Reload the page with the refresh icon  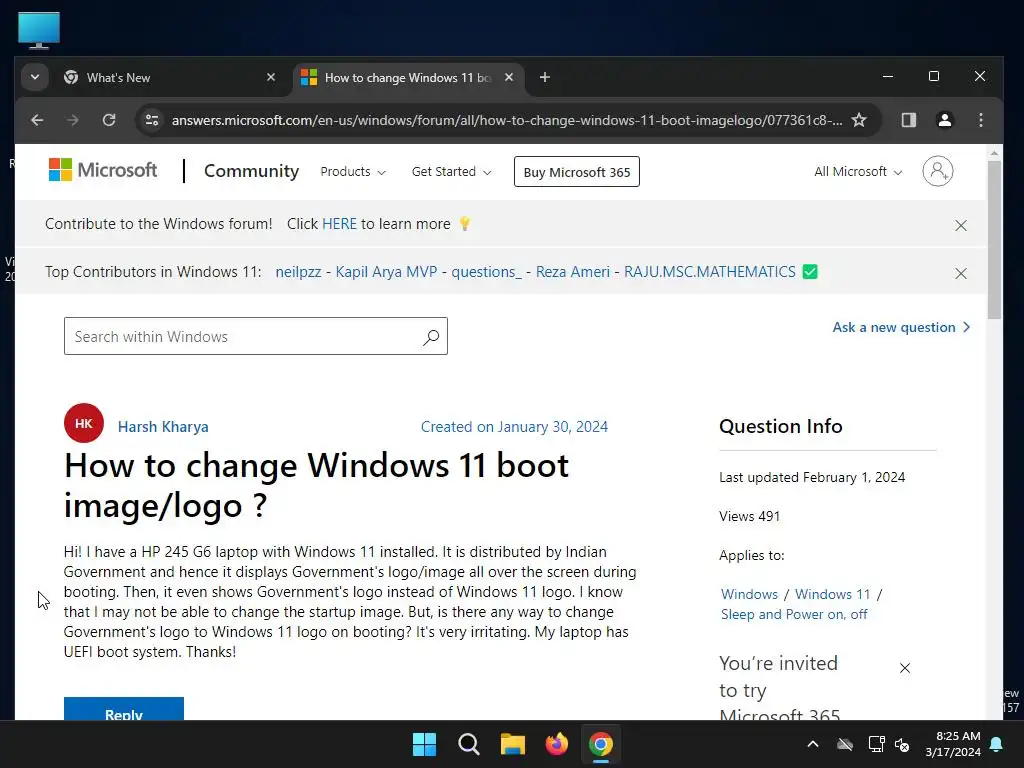tap(109, 120)
